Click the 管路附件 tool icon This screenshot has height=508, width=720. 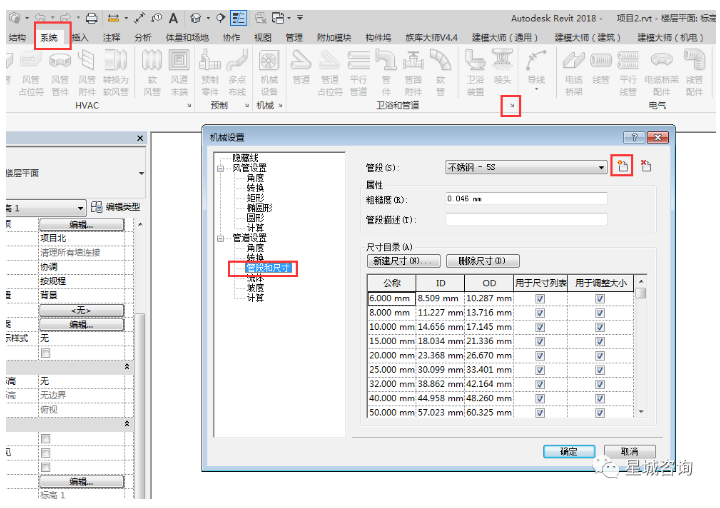click(x=413, y=73)
